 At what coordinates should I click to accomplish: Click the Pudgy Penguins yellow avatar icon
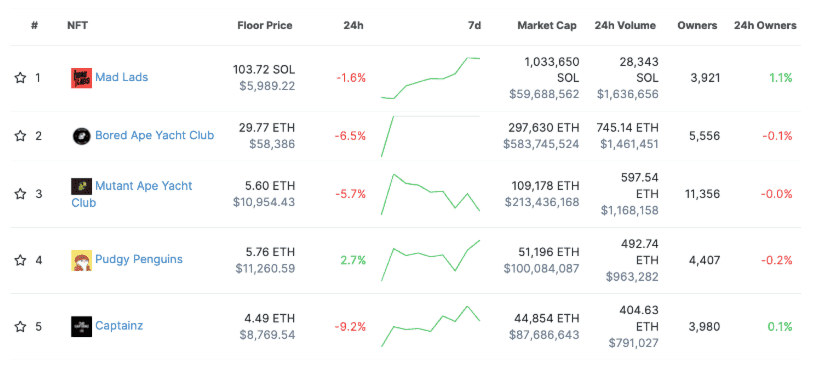81,260
